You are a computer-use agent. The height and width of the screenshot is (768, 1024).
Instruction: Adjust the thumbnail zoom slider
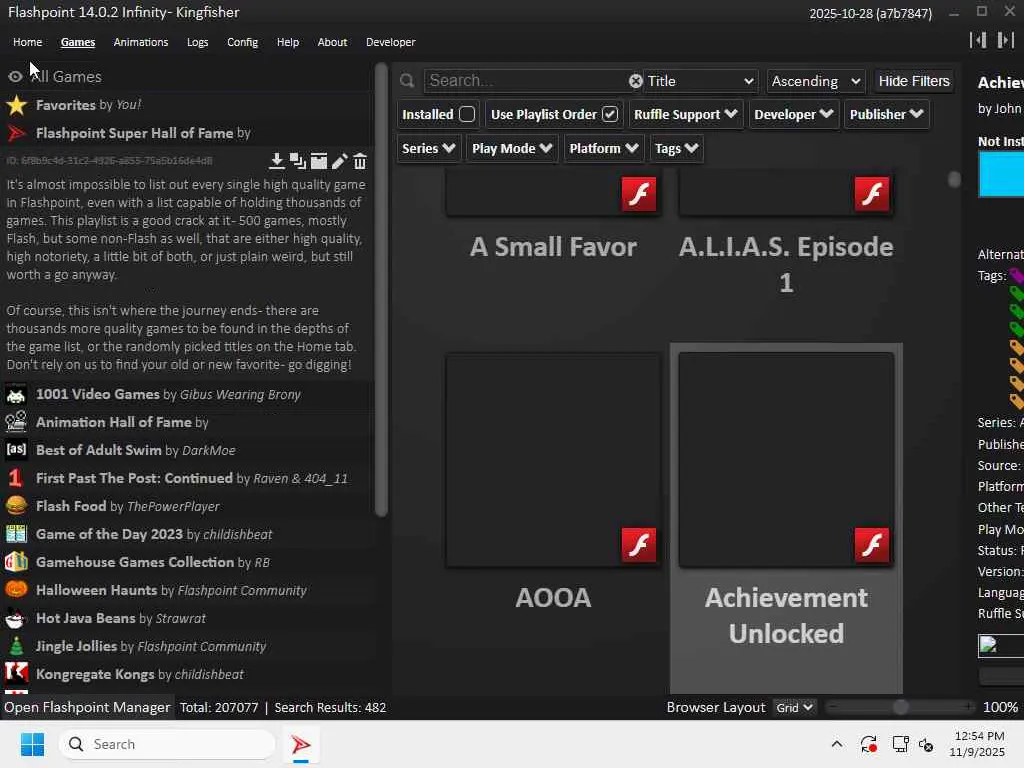901,707
